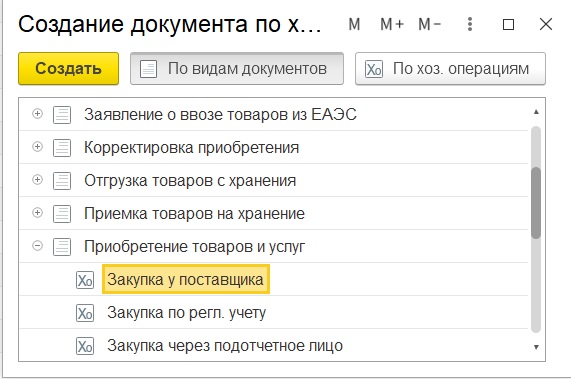
Task: Open the three-dots more menu
Action: click(x=470, y=24)
